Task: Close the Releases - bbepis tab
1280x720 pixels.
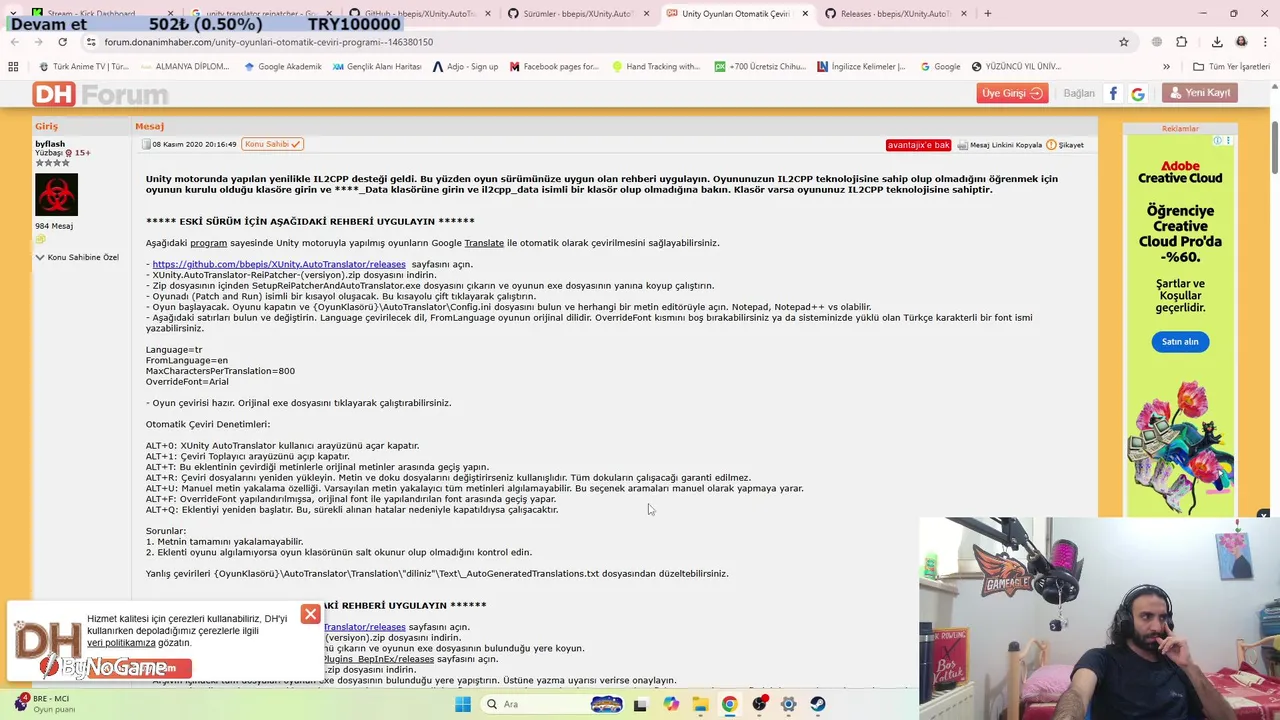Action: click(x=964, y=14)
